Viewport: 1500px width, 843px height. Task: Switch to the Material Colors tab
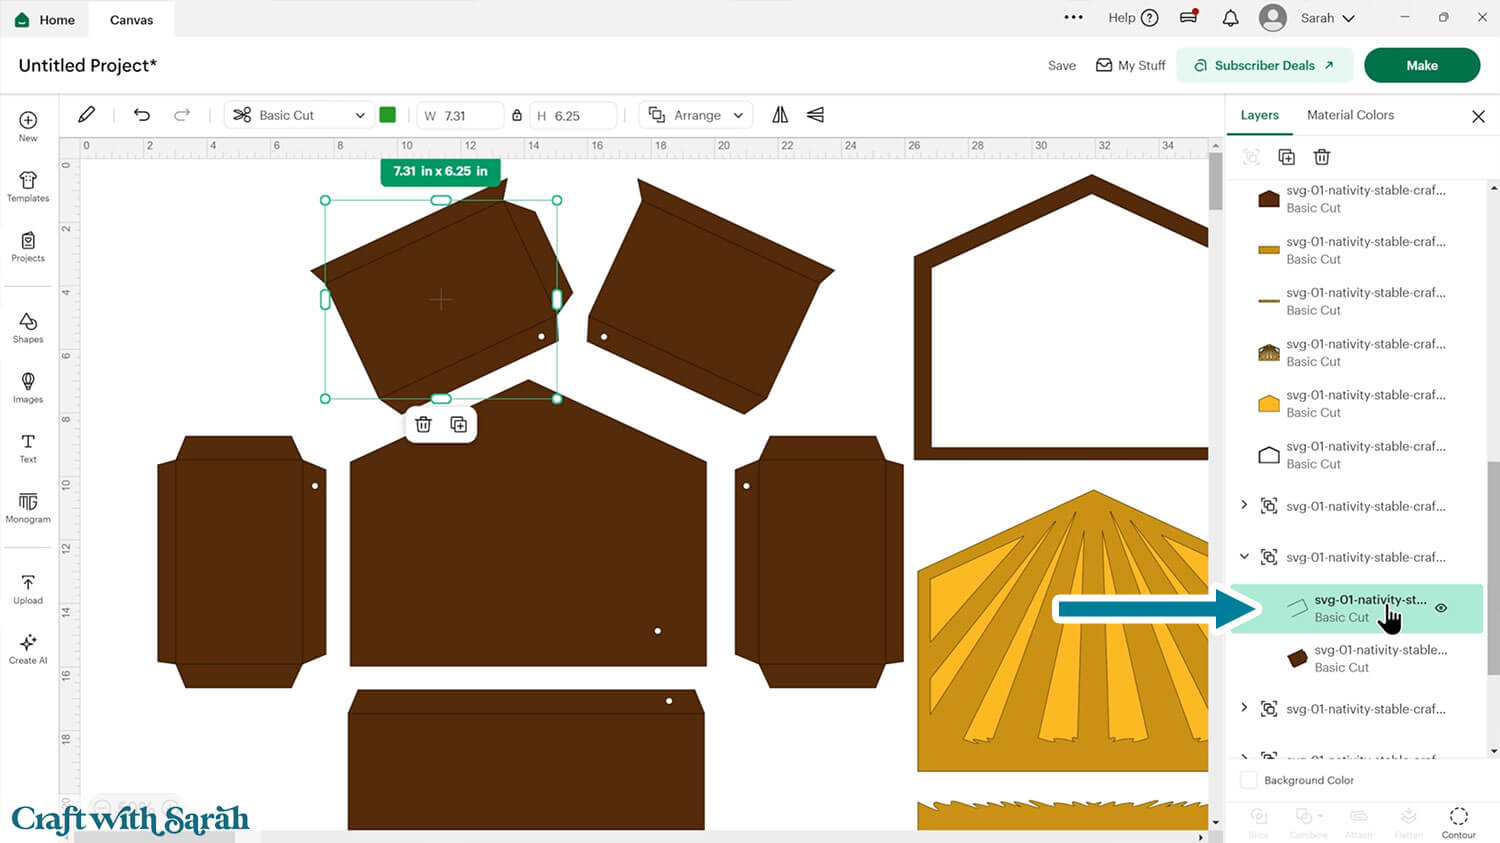[1349, 115]
